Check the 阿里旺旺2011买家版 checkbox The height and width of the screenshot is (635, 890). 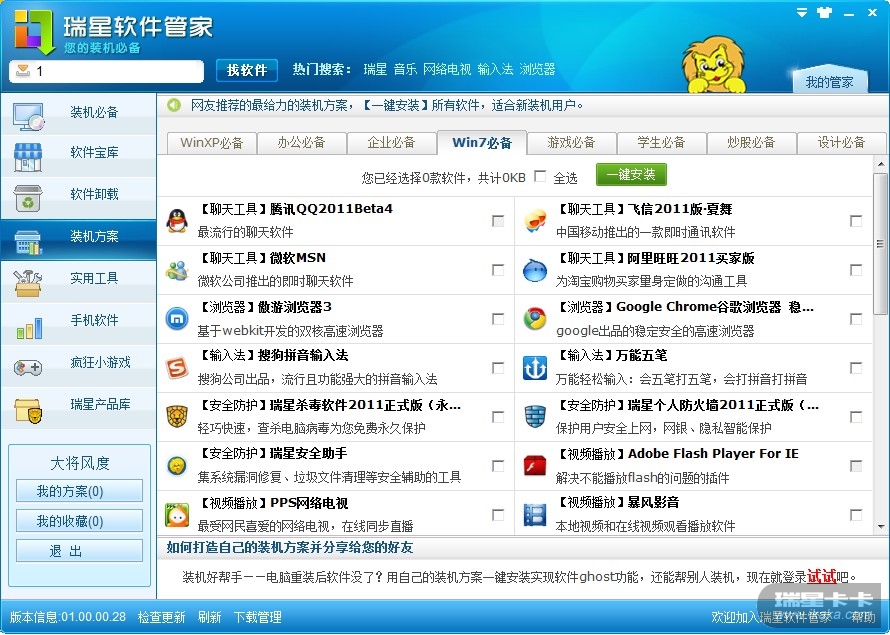(x=856, y=270)
